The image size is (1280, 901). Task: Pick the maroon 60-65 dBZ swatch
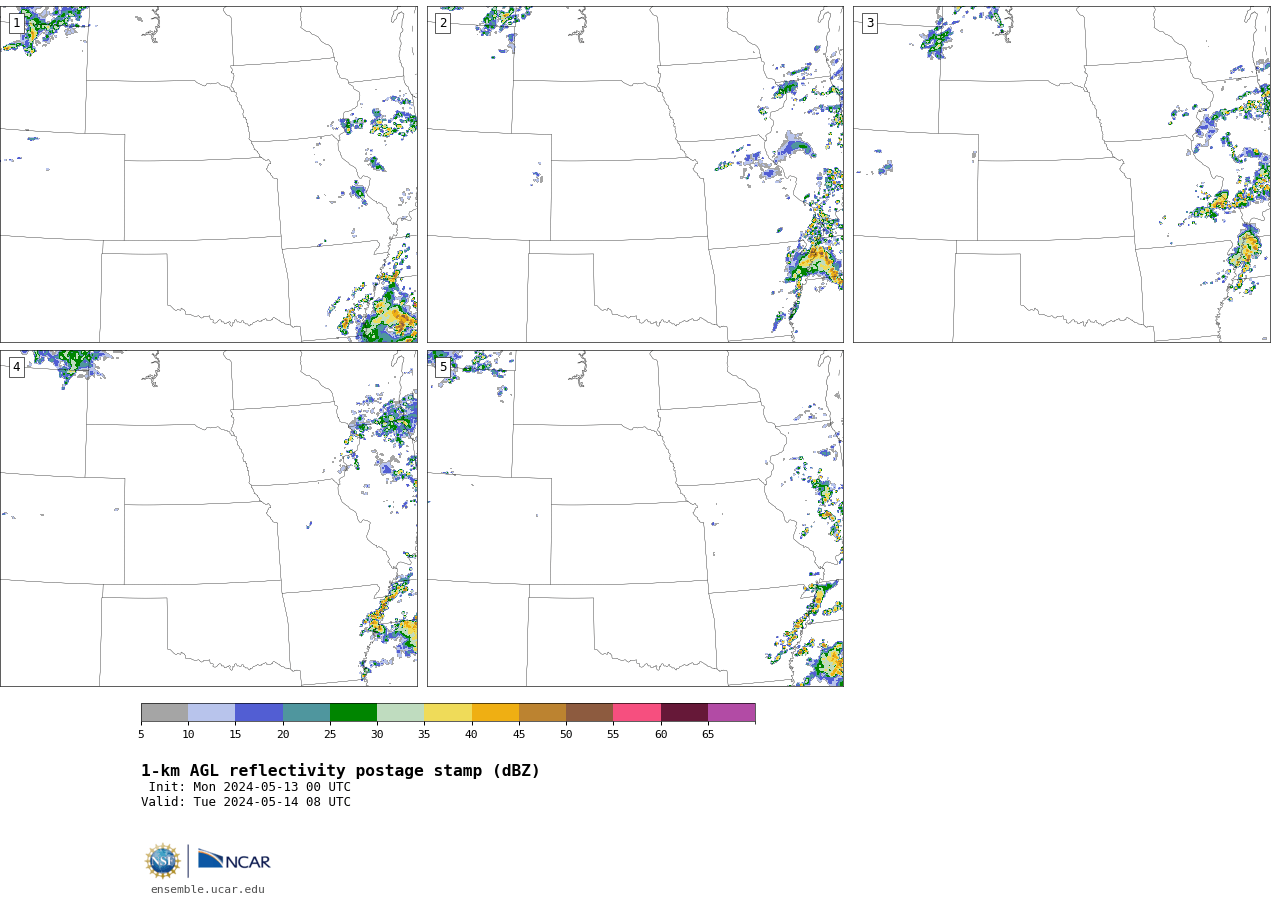[684, 712]
